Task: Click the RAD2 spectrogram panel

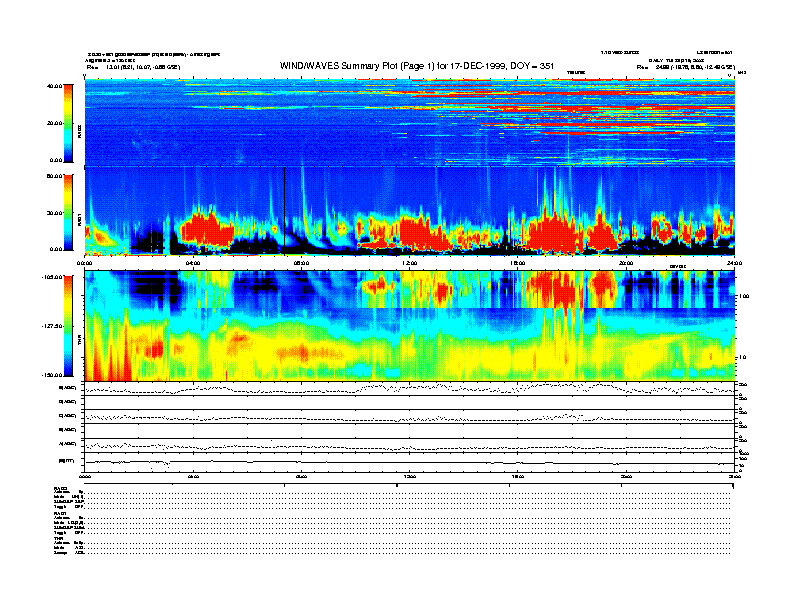Action: point(409,122)
